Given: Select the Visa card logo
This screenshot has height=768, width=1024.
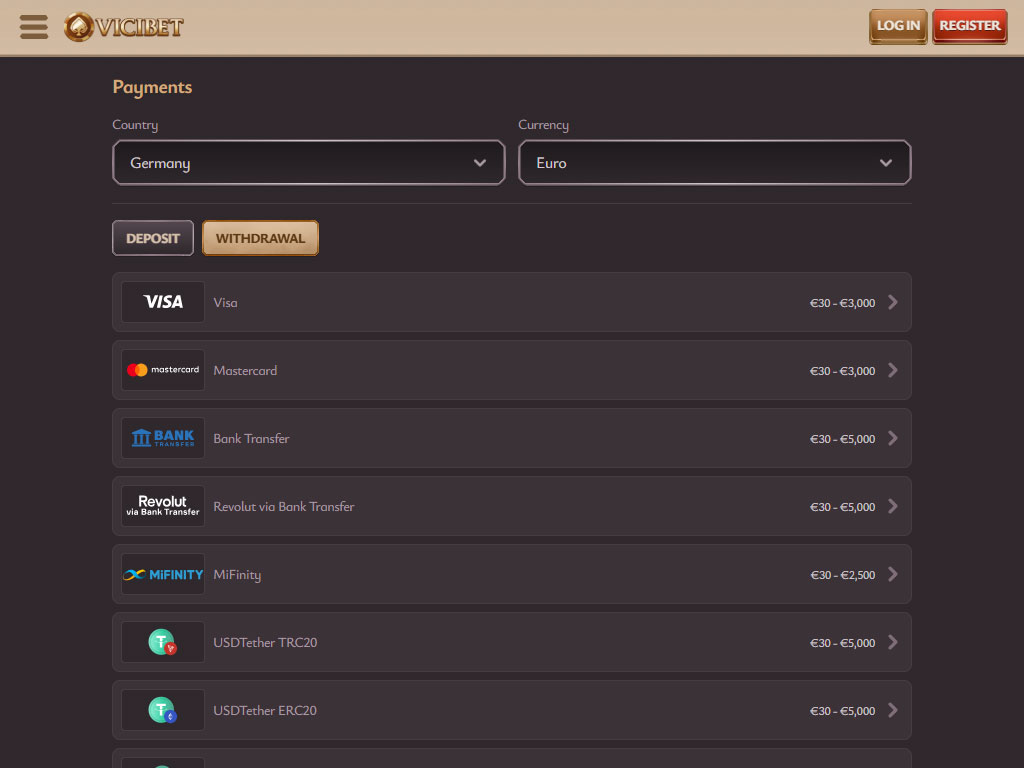Looking at the screenshot, I should point(163,302).
